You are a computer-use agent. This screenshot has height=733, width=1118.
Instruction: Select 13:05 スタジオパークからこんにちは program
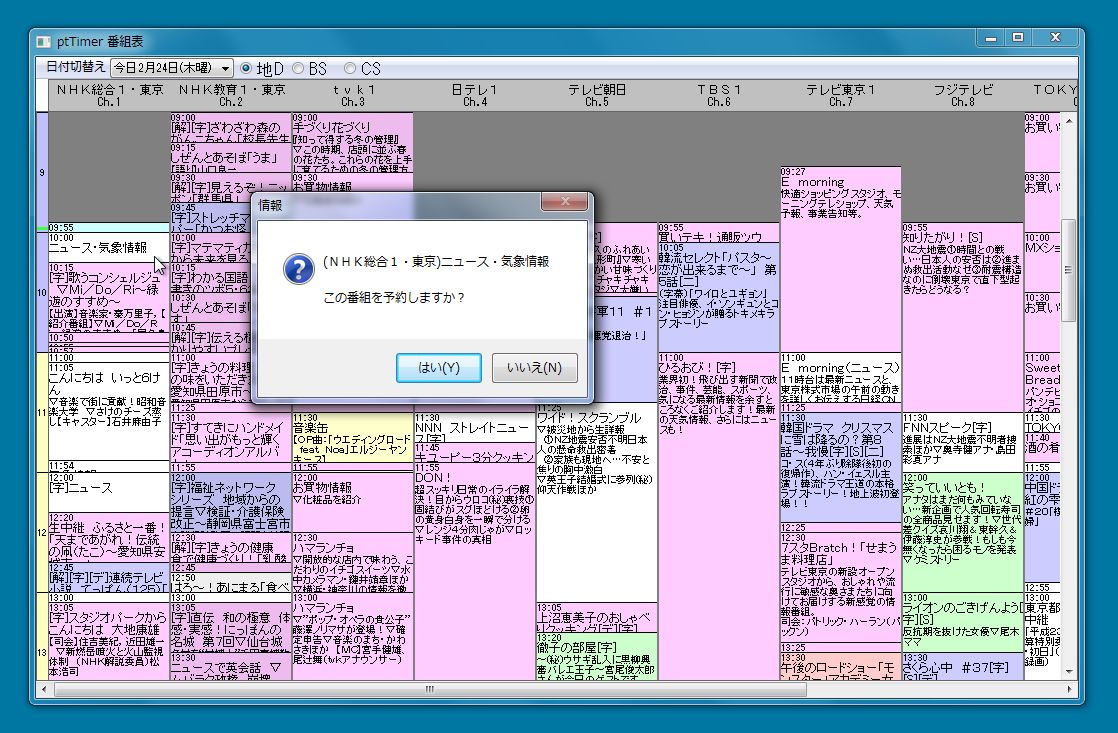pyautogui.click(x=108, y=641)
